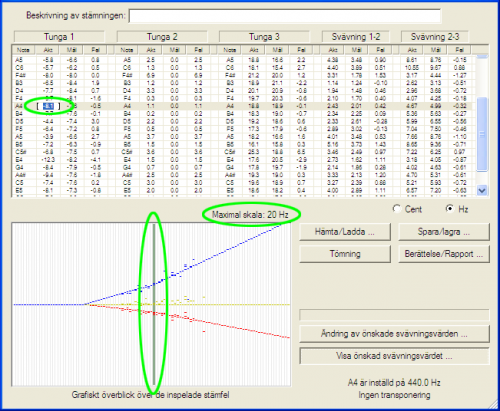Click the Note column header under Tunga 1
The height and width of the screenshot is (411, 500).
(23, 50)
